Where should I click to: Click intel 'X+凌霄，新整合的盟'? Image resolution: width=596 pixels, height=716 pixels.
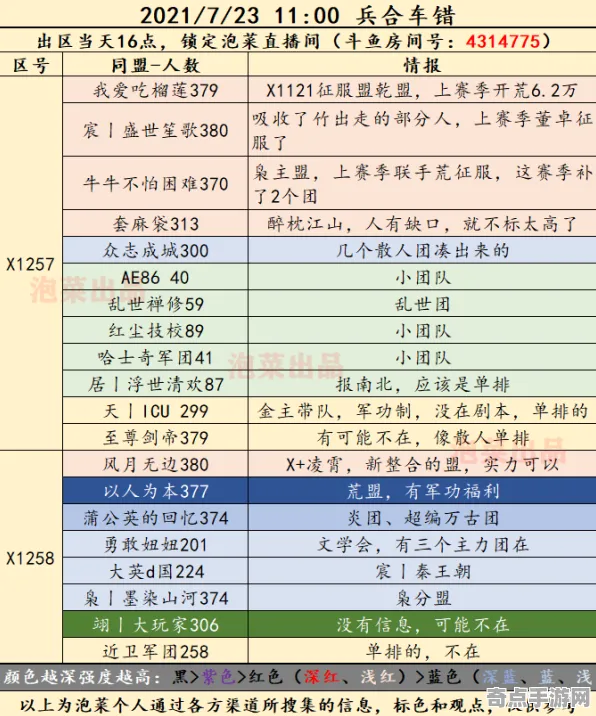pos(422,464)
